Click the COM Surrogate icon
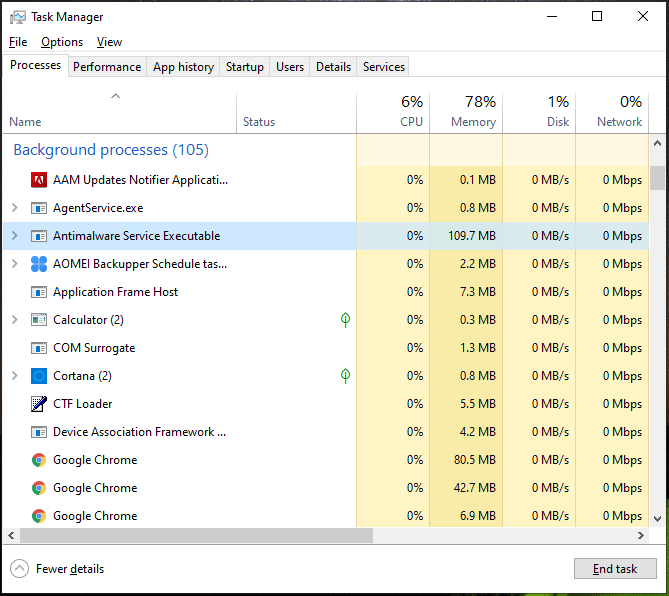This screenshot has height=596, width=669. (x=39, y=348)
